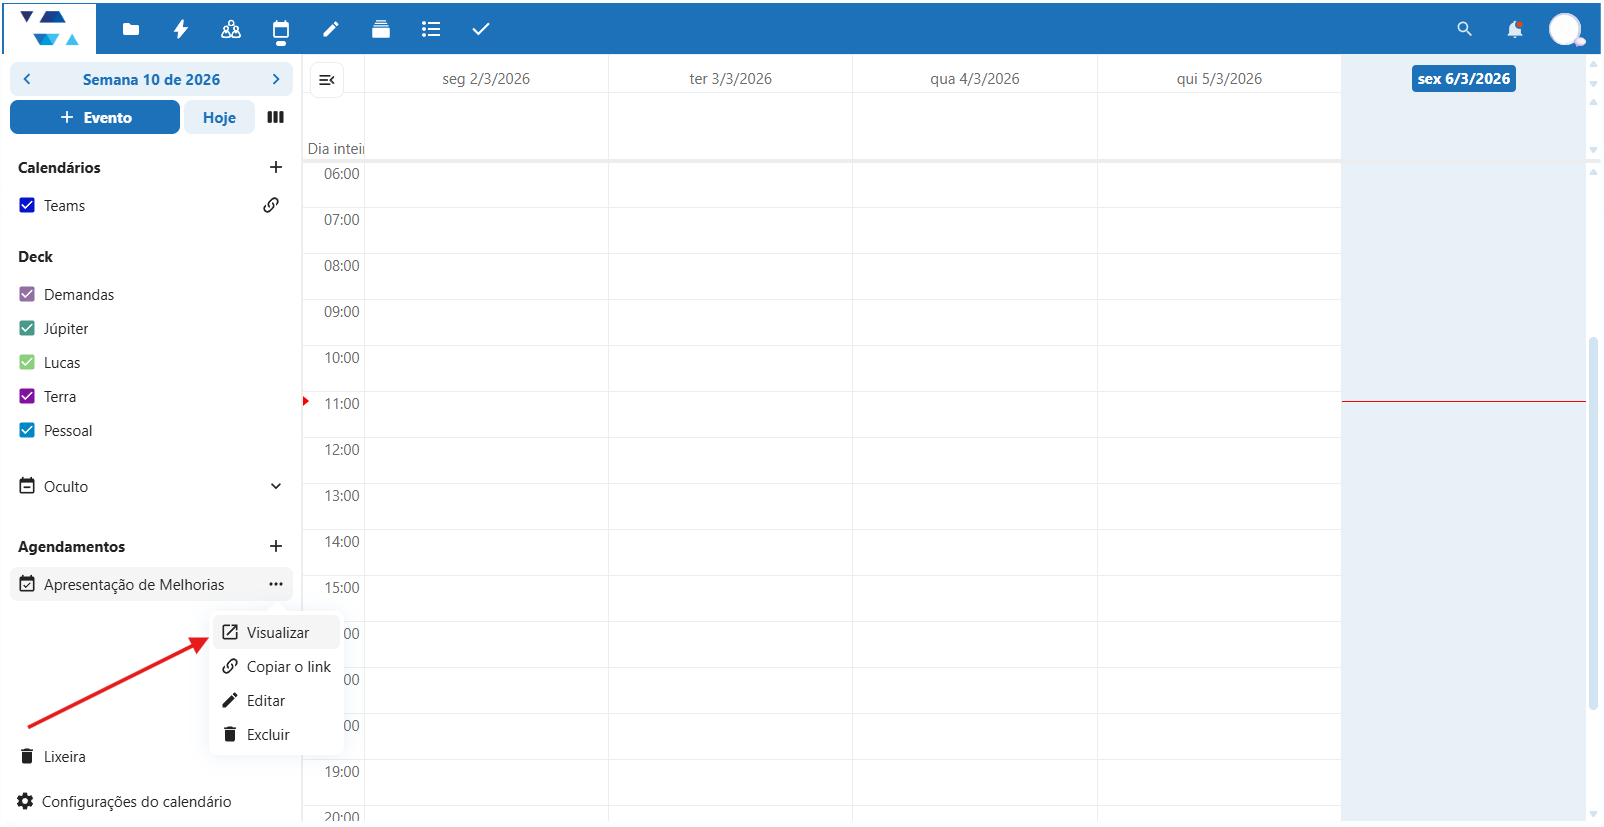This screenshot has width=1604, height=827.
Task: Disable the Pessoal calendar checkbox
Action: coord(27,430)
